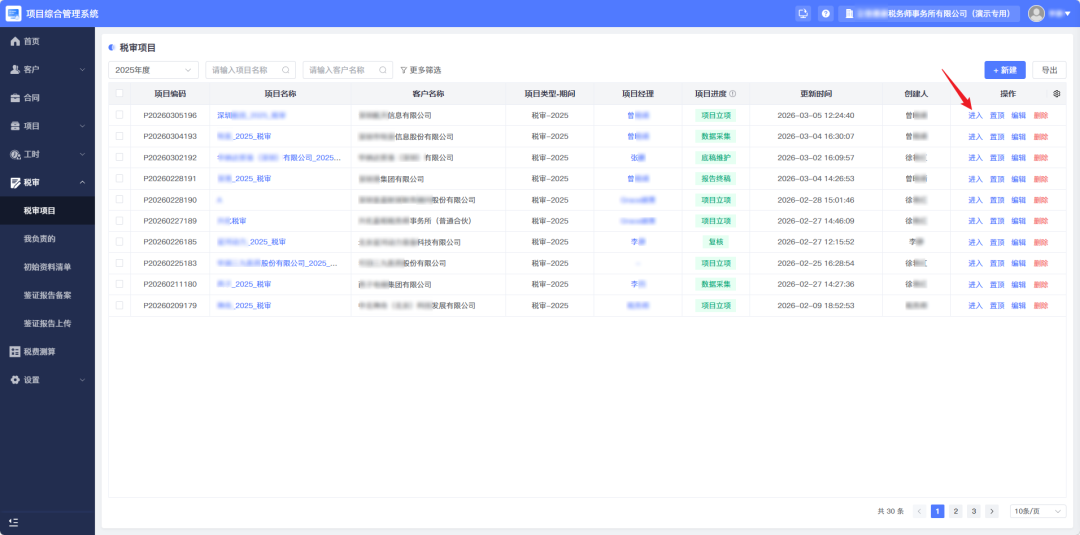Click 进入 link for the first project row
The height and width of the screenshot is (535, 1080).
pos(975,116)
